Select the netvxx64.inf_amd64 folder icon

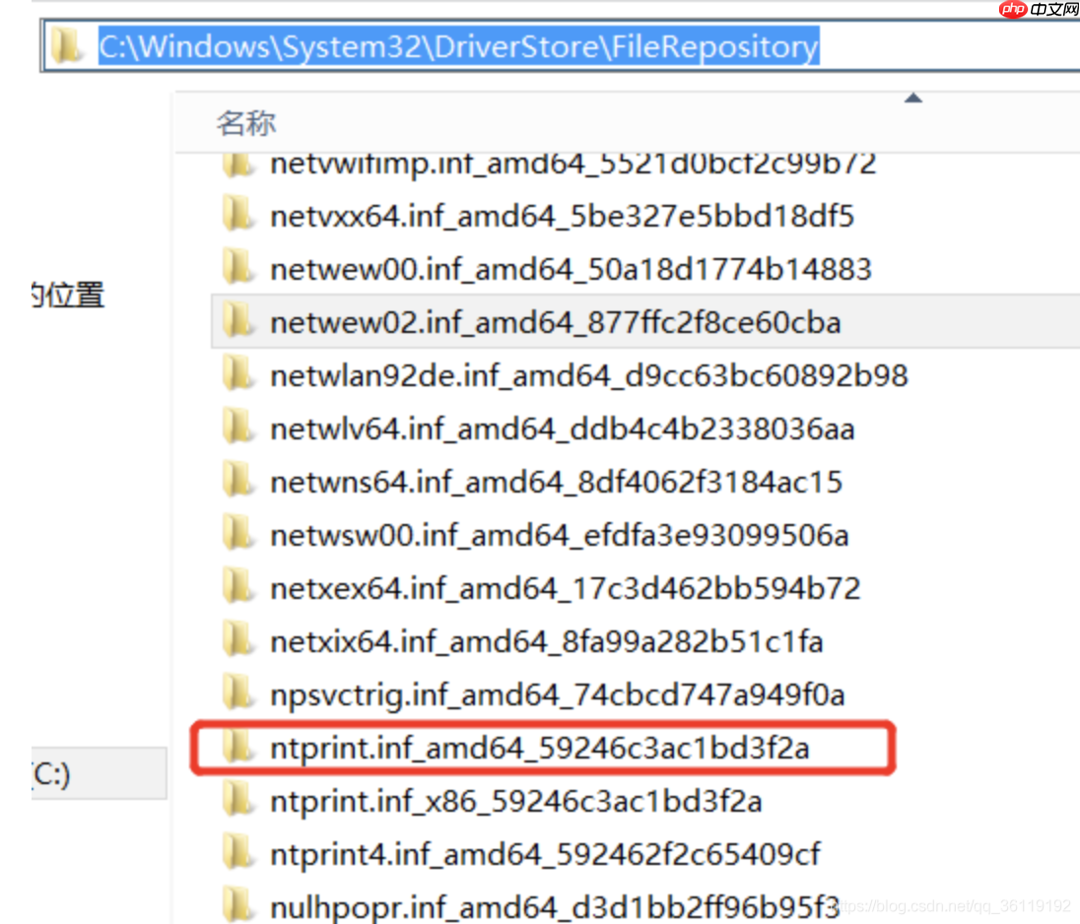pos(238,215)
